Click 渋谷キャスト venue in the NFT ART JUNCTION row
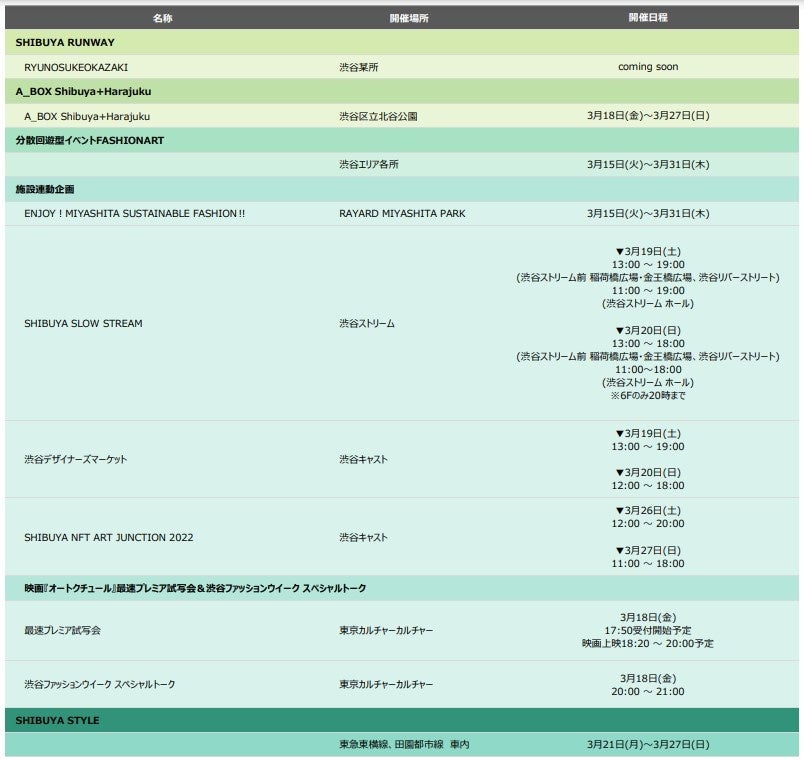Image resolution: width=804 pixels, height=760 pixels. point(363,537)
